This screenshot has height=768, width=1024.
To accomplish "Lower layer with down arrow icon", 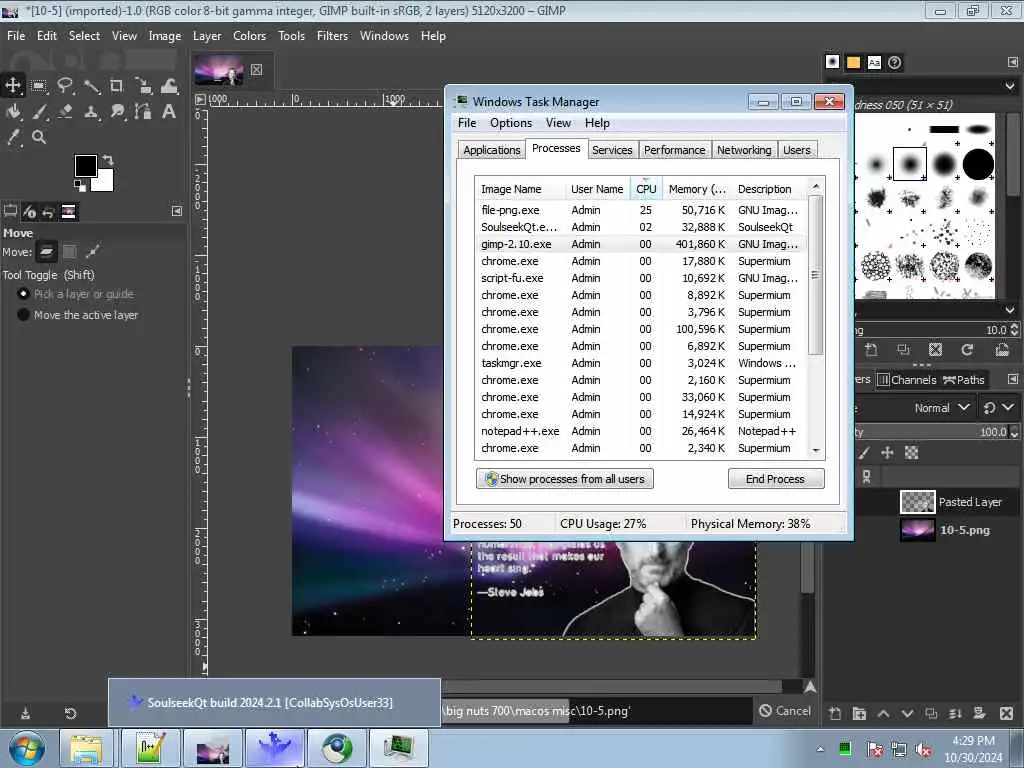I will pos(908,713).
